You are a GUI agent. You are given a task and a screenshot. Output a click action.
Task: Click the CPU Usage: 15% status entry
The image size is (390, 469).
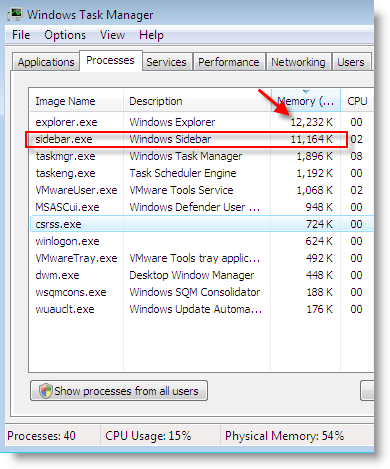(x=148, y=436)
